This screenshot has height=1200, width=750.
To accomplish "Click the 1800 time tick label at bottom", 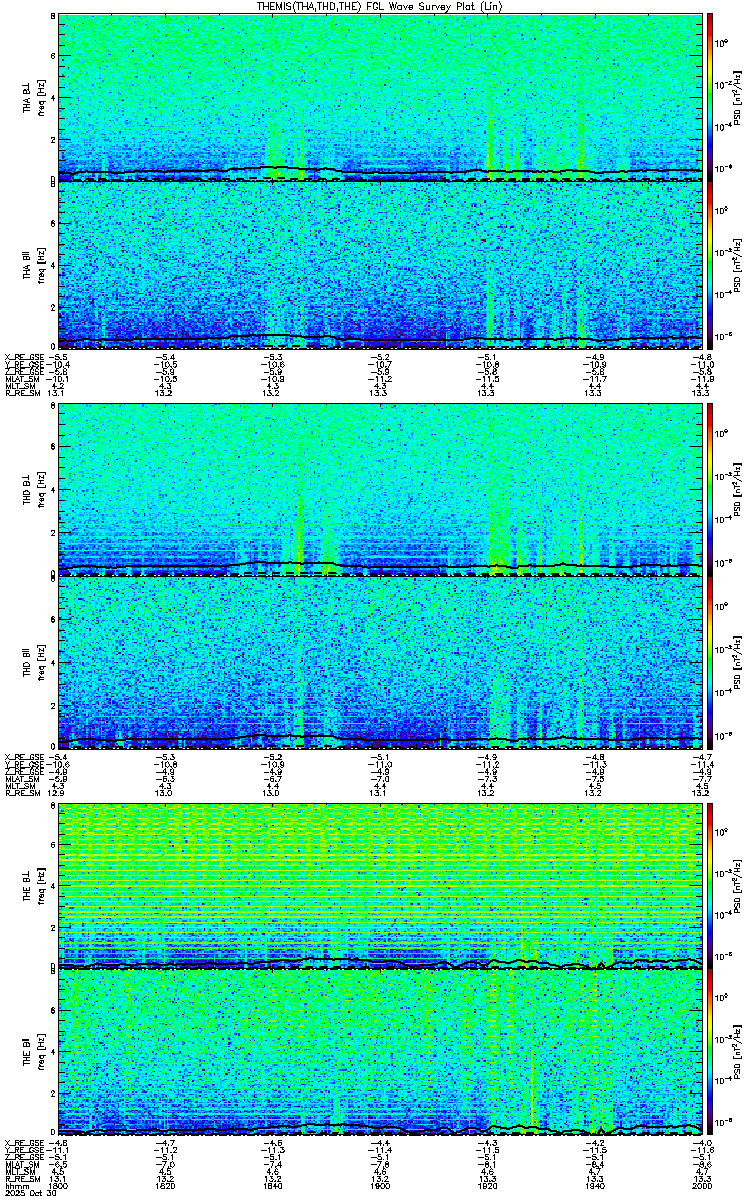I will 58,1187.
